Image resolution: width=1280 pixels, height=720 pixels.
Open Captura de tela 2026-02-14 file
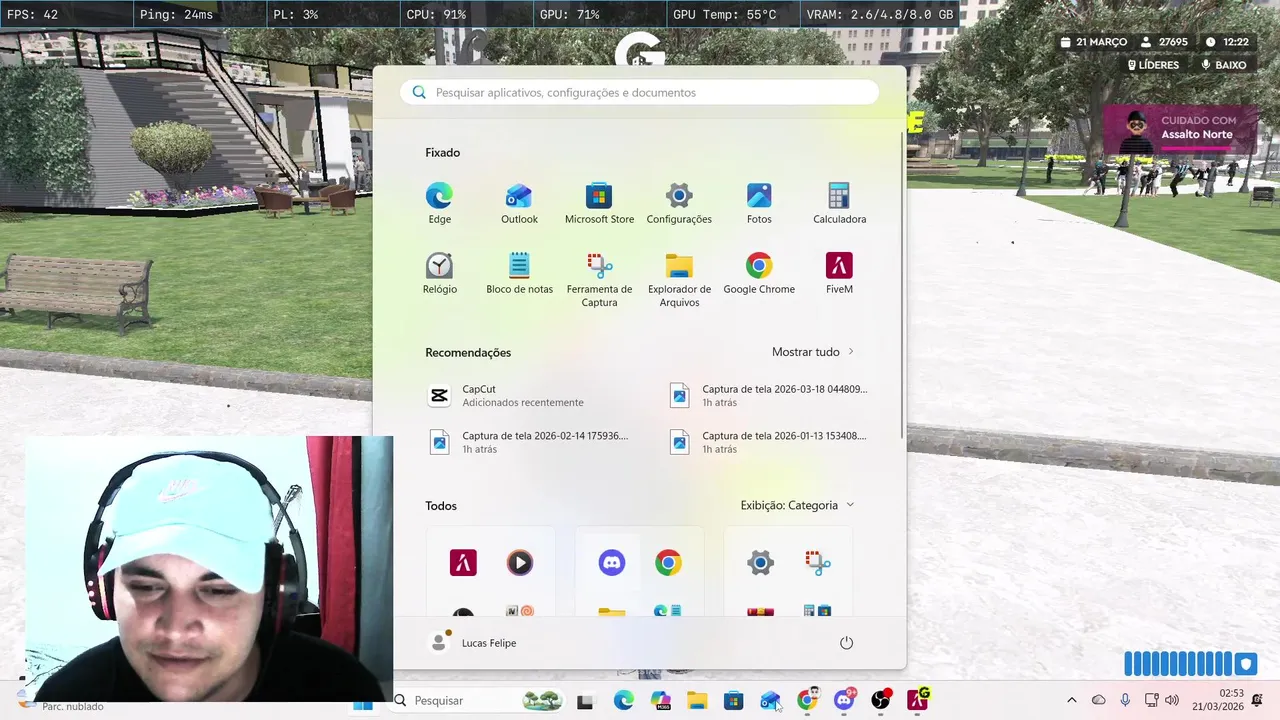(530, 442)
